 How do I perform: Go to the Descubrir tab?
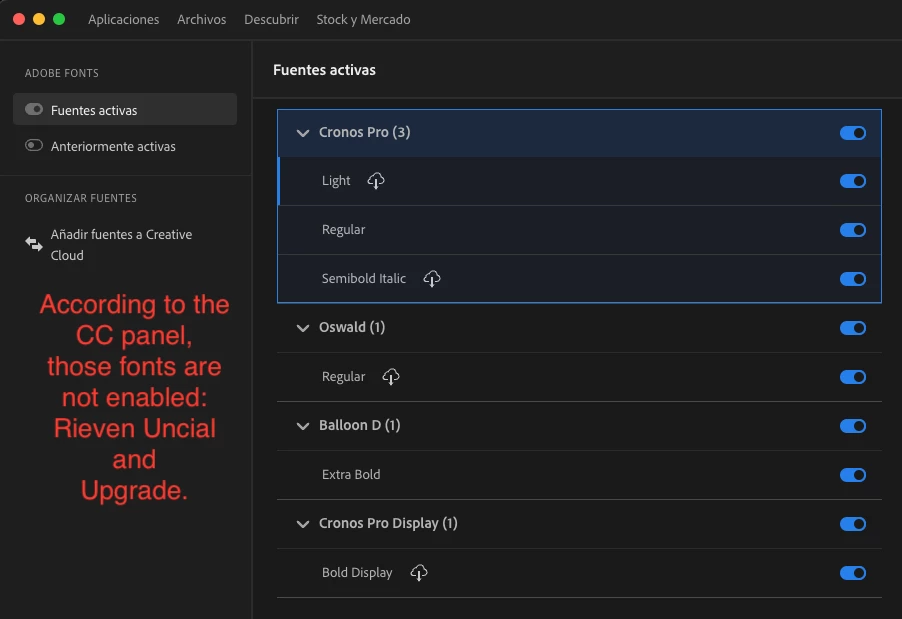(x=271, y=19)
